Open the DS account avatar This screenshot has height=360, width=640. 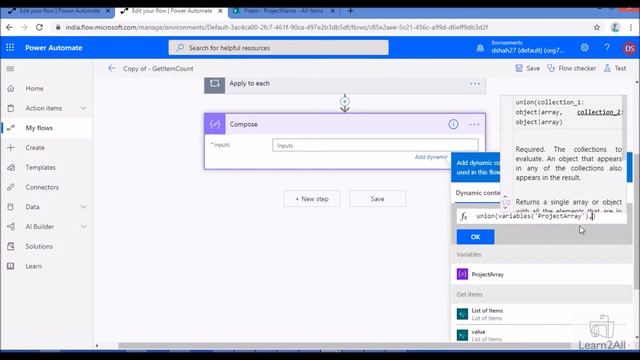tap(629, 48)
